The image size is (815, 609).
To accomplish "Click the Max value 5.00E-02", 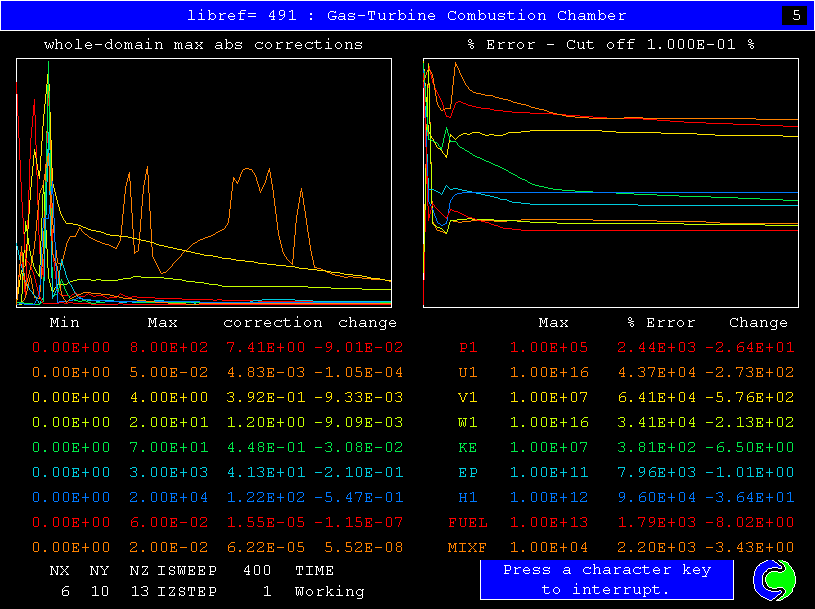I will pyautogui.click(x=169, y=373).
